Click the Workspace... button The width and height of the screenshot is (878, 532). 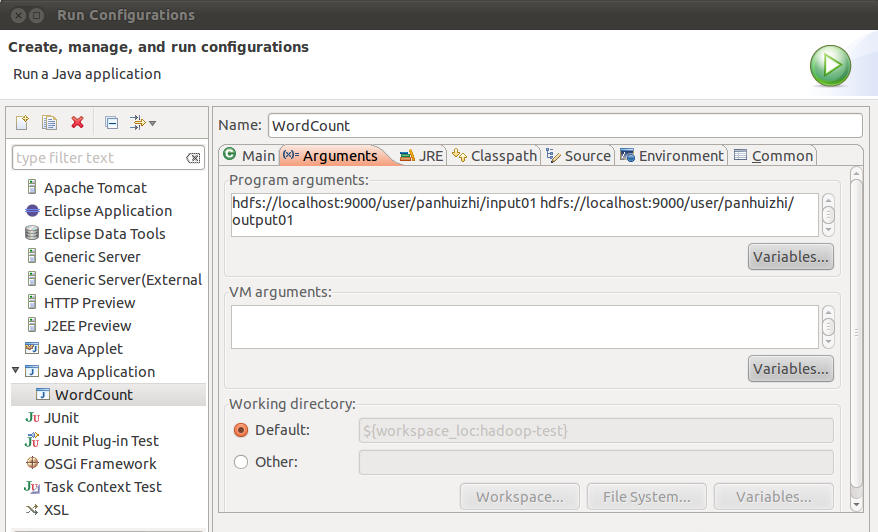pyautogui.click(x=519, y=497)
